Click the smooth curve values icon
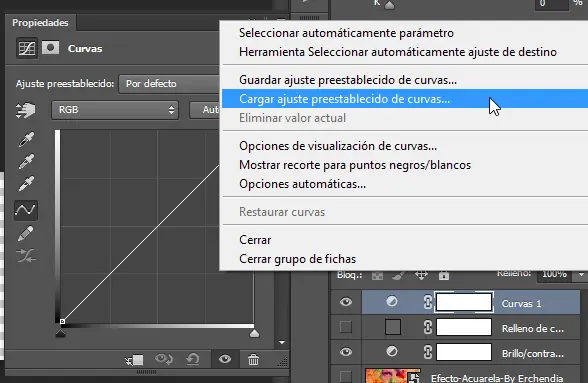 click(26, 256)
